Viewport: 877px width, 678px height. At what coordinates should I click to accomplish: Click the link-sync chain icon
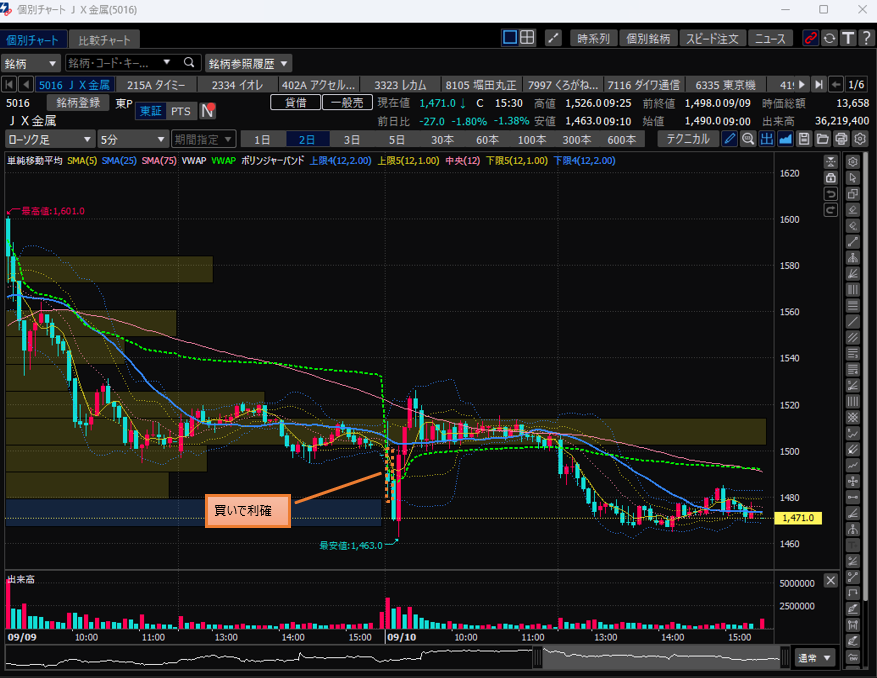click(810, 38)
